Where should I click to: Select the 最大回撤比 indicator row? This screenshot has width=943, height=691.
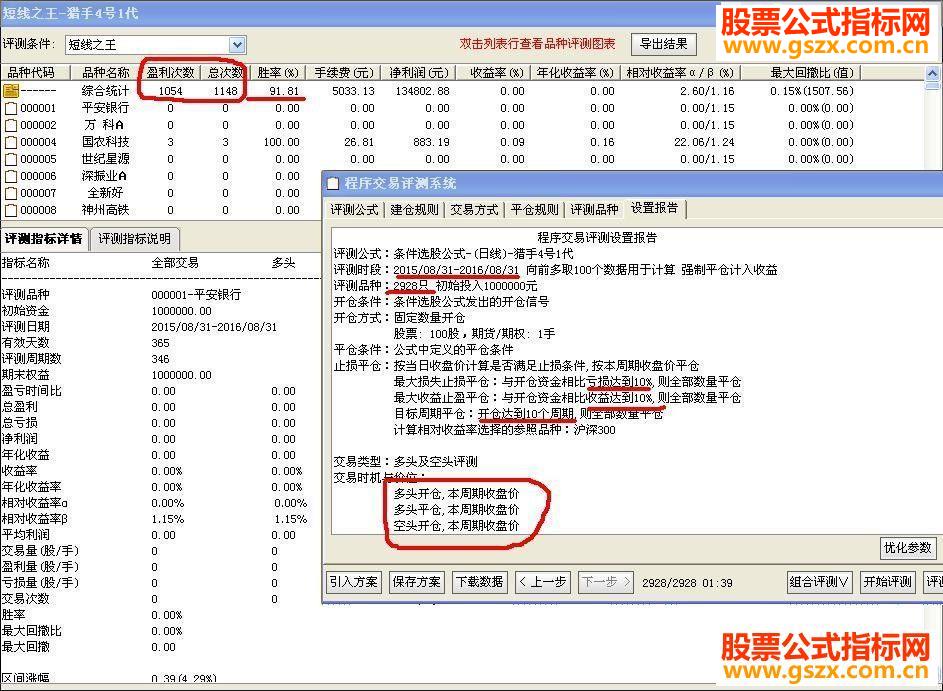coord(161,631)
